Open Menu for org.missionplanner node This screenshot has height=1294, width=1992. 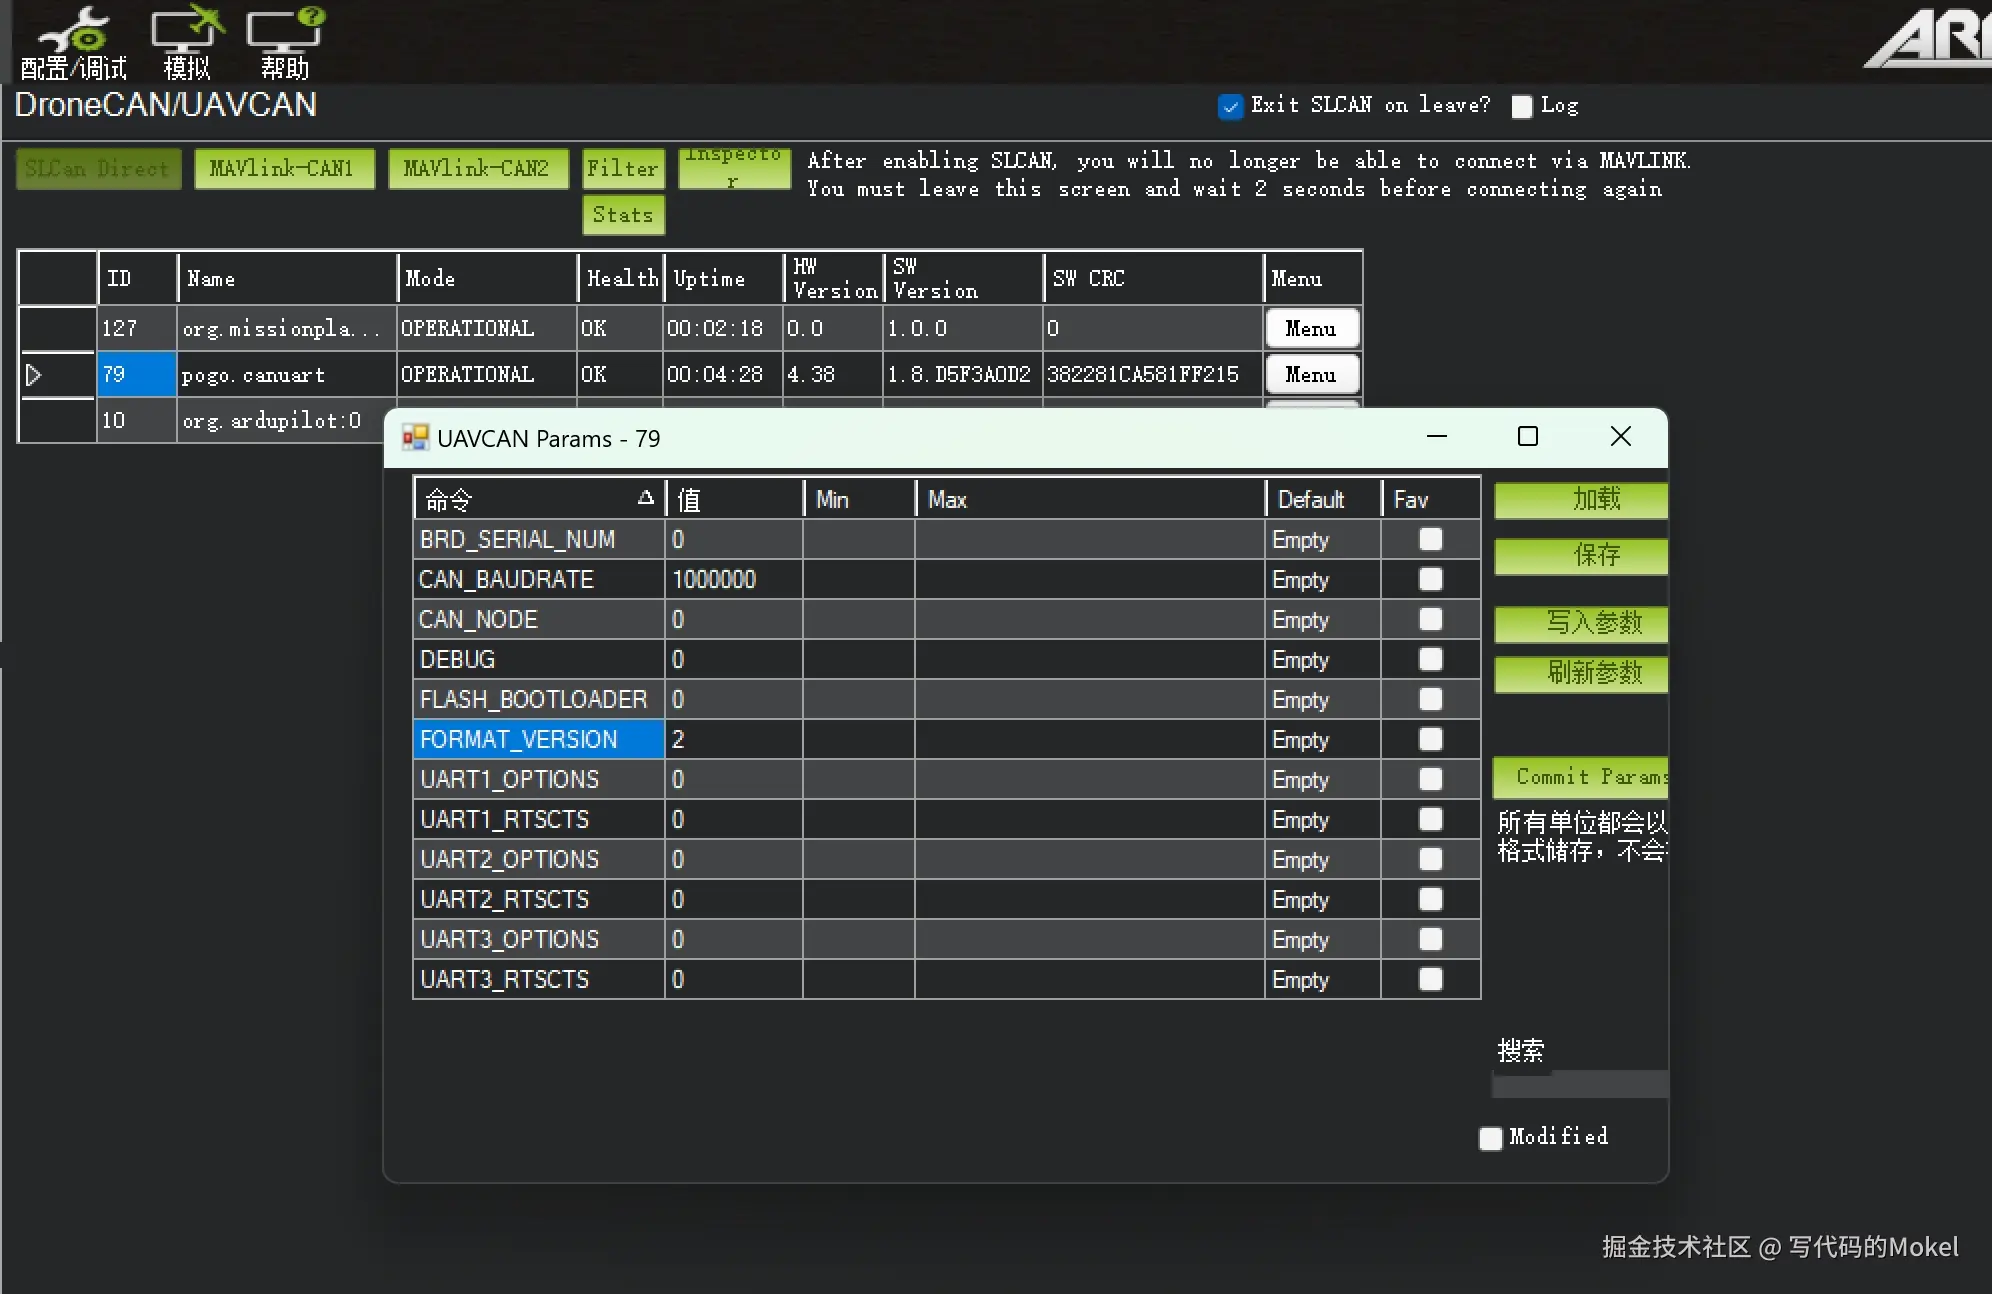[1311, 329]
